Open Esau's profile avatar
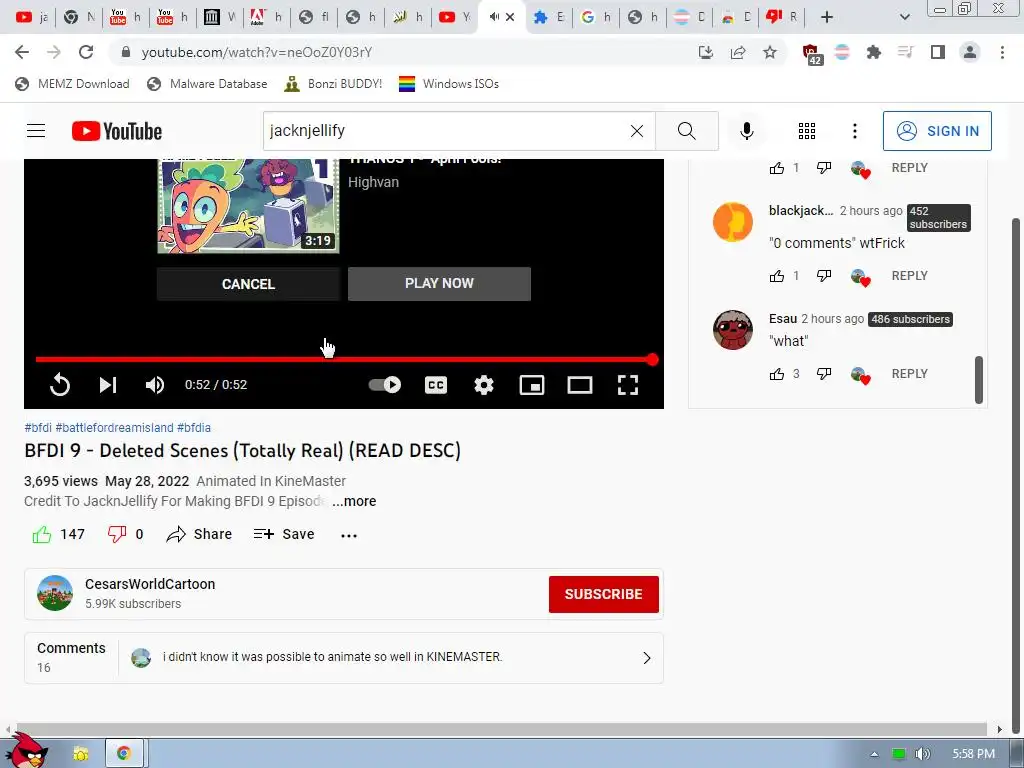Viewport: 1024px width, 768px height. click(x=733, y=330)
